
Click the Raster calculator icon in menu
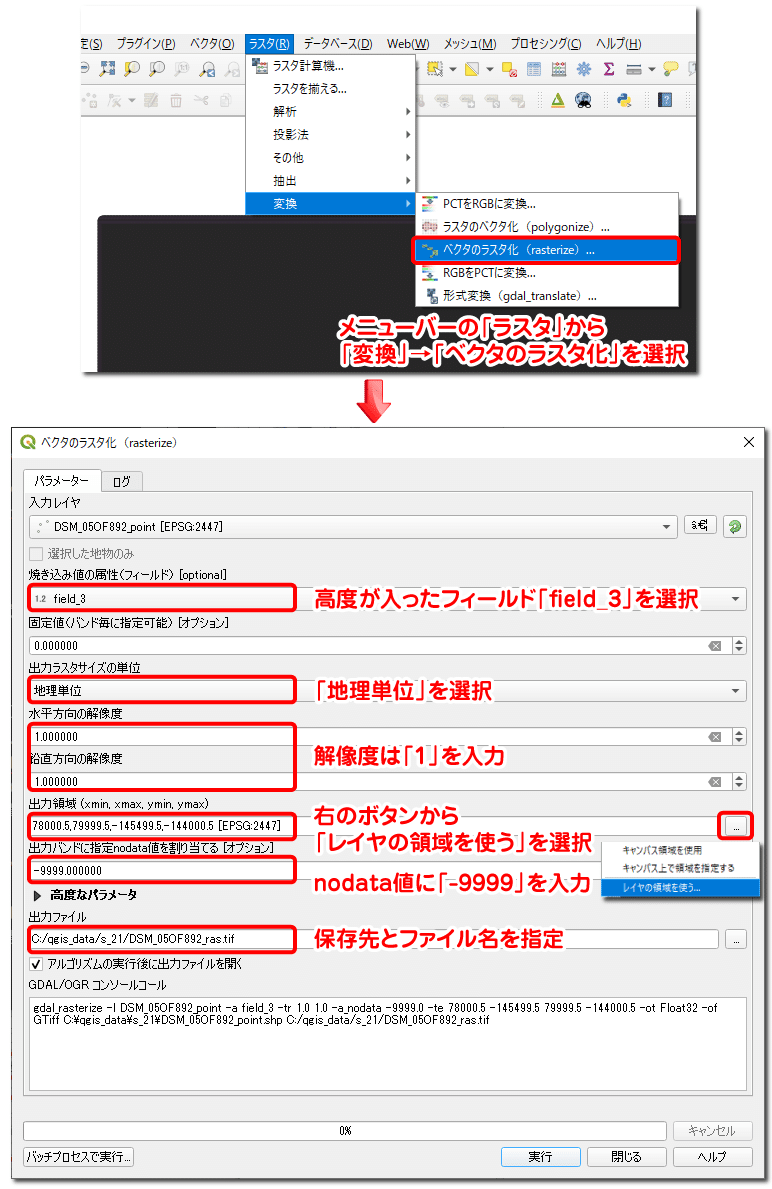point(259,66)
